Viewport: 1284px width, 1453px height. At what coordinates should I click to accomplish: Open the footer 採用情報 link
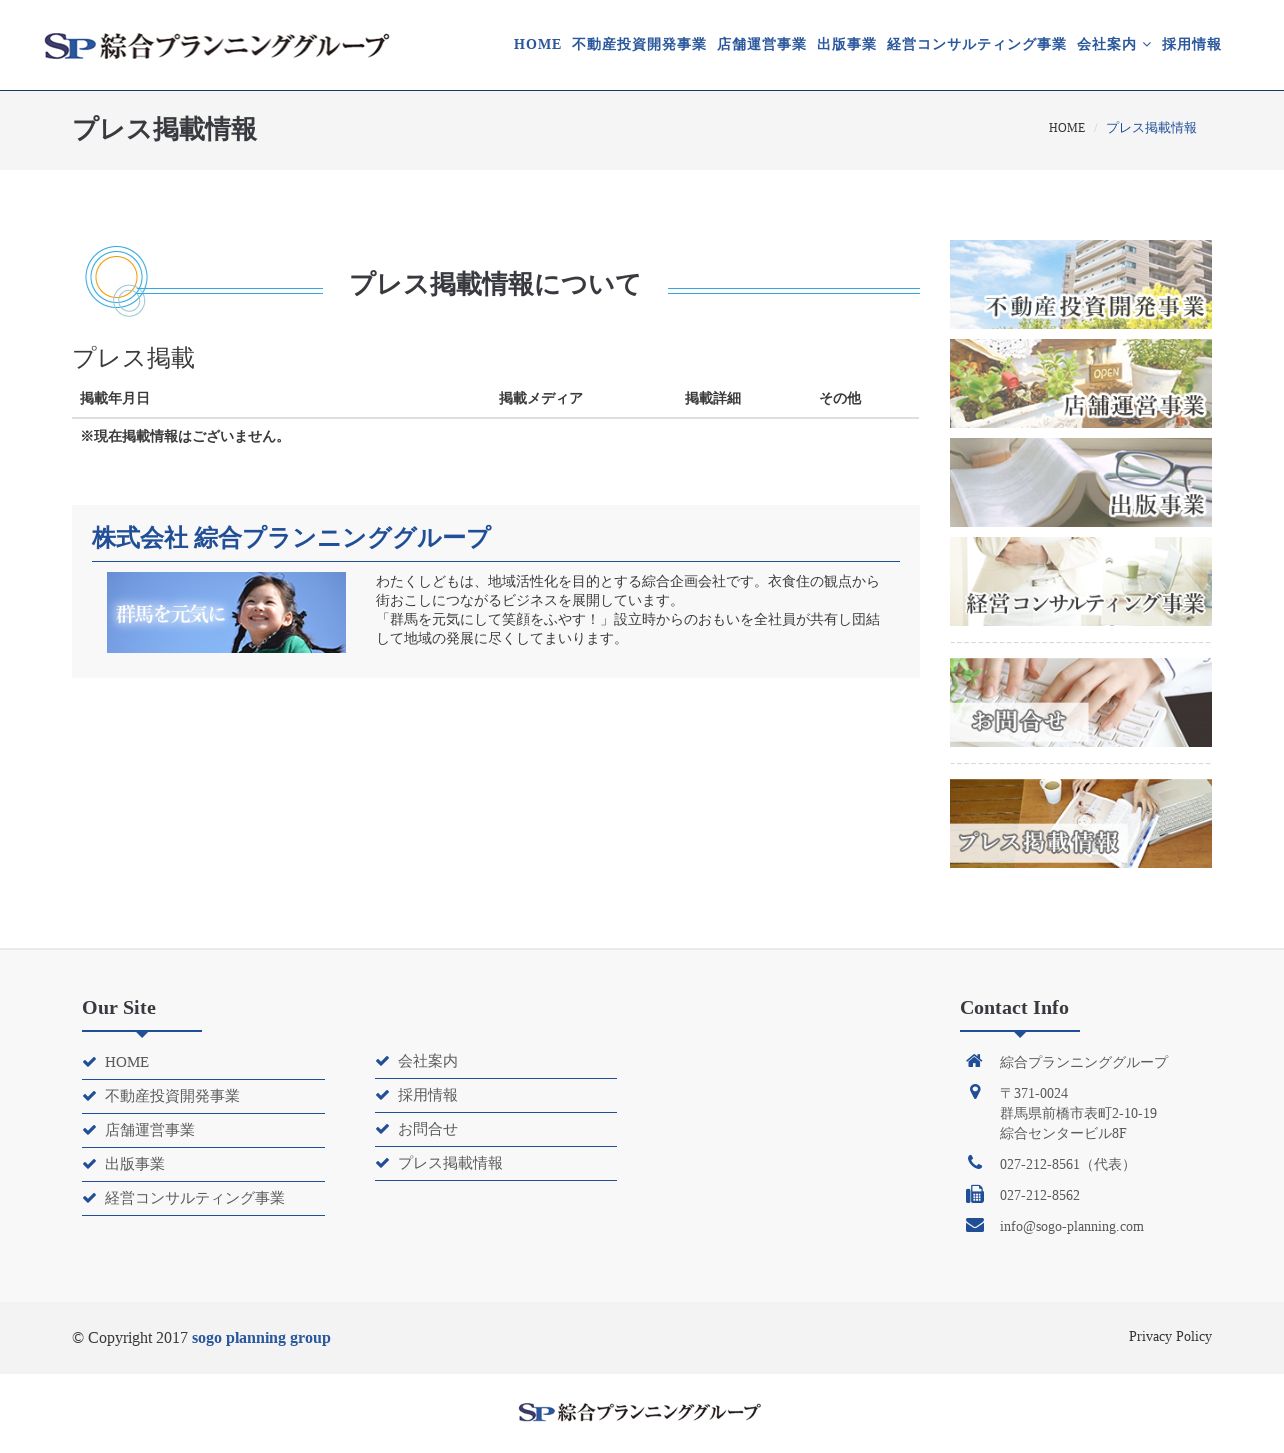(x=428, y=1095)
